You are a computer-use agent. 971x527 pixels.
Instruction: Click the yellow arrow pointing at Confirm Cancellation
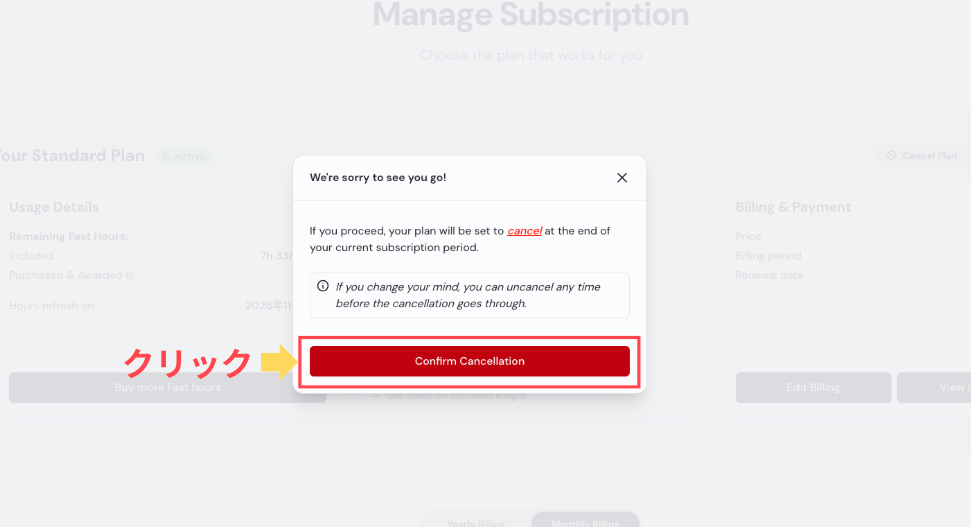click(279, 362)
